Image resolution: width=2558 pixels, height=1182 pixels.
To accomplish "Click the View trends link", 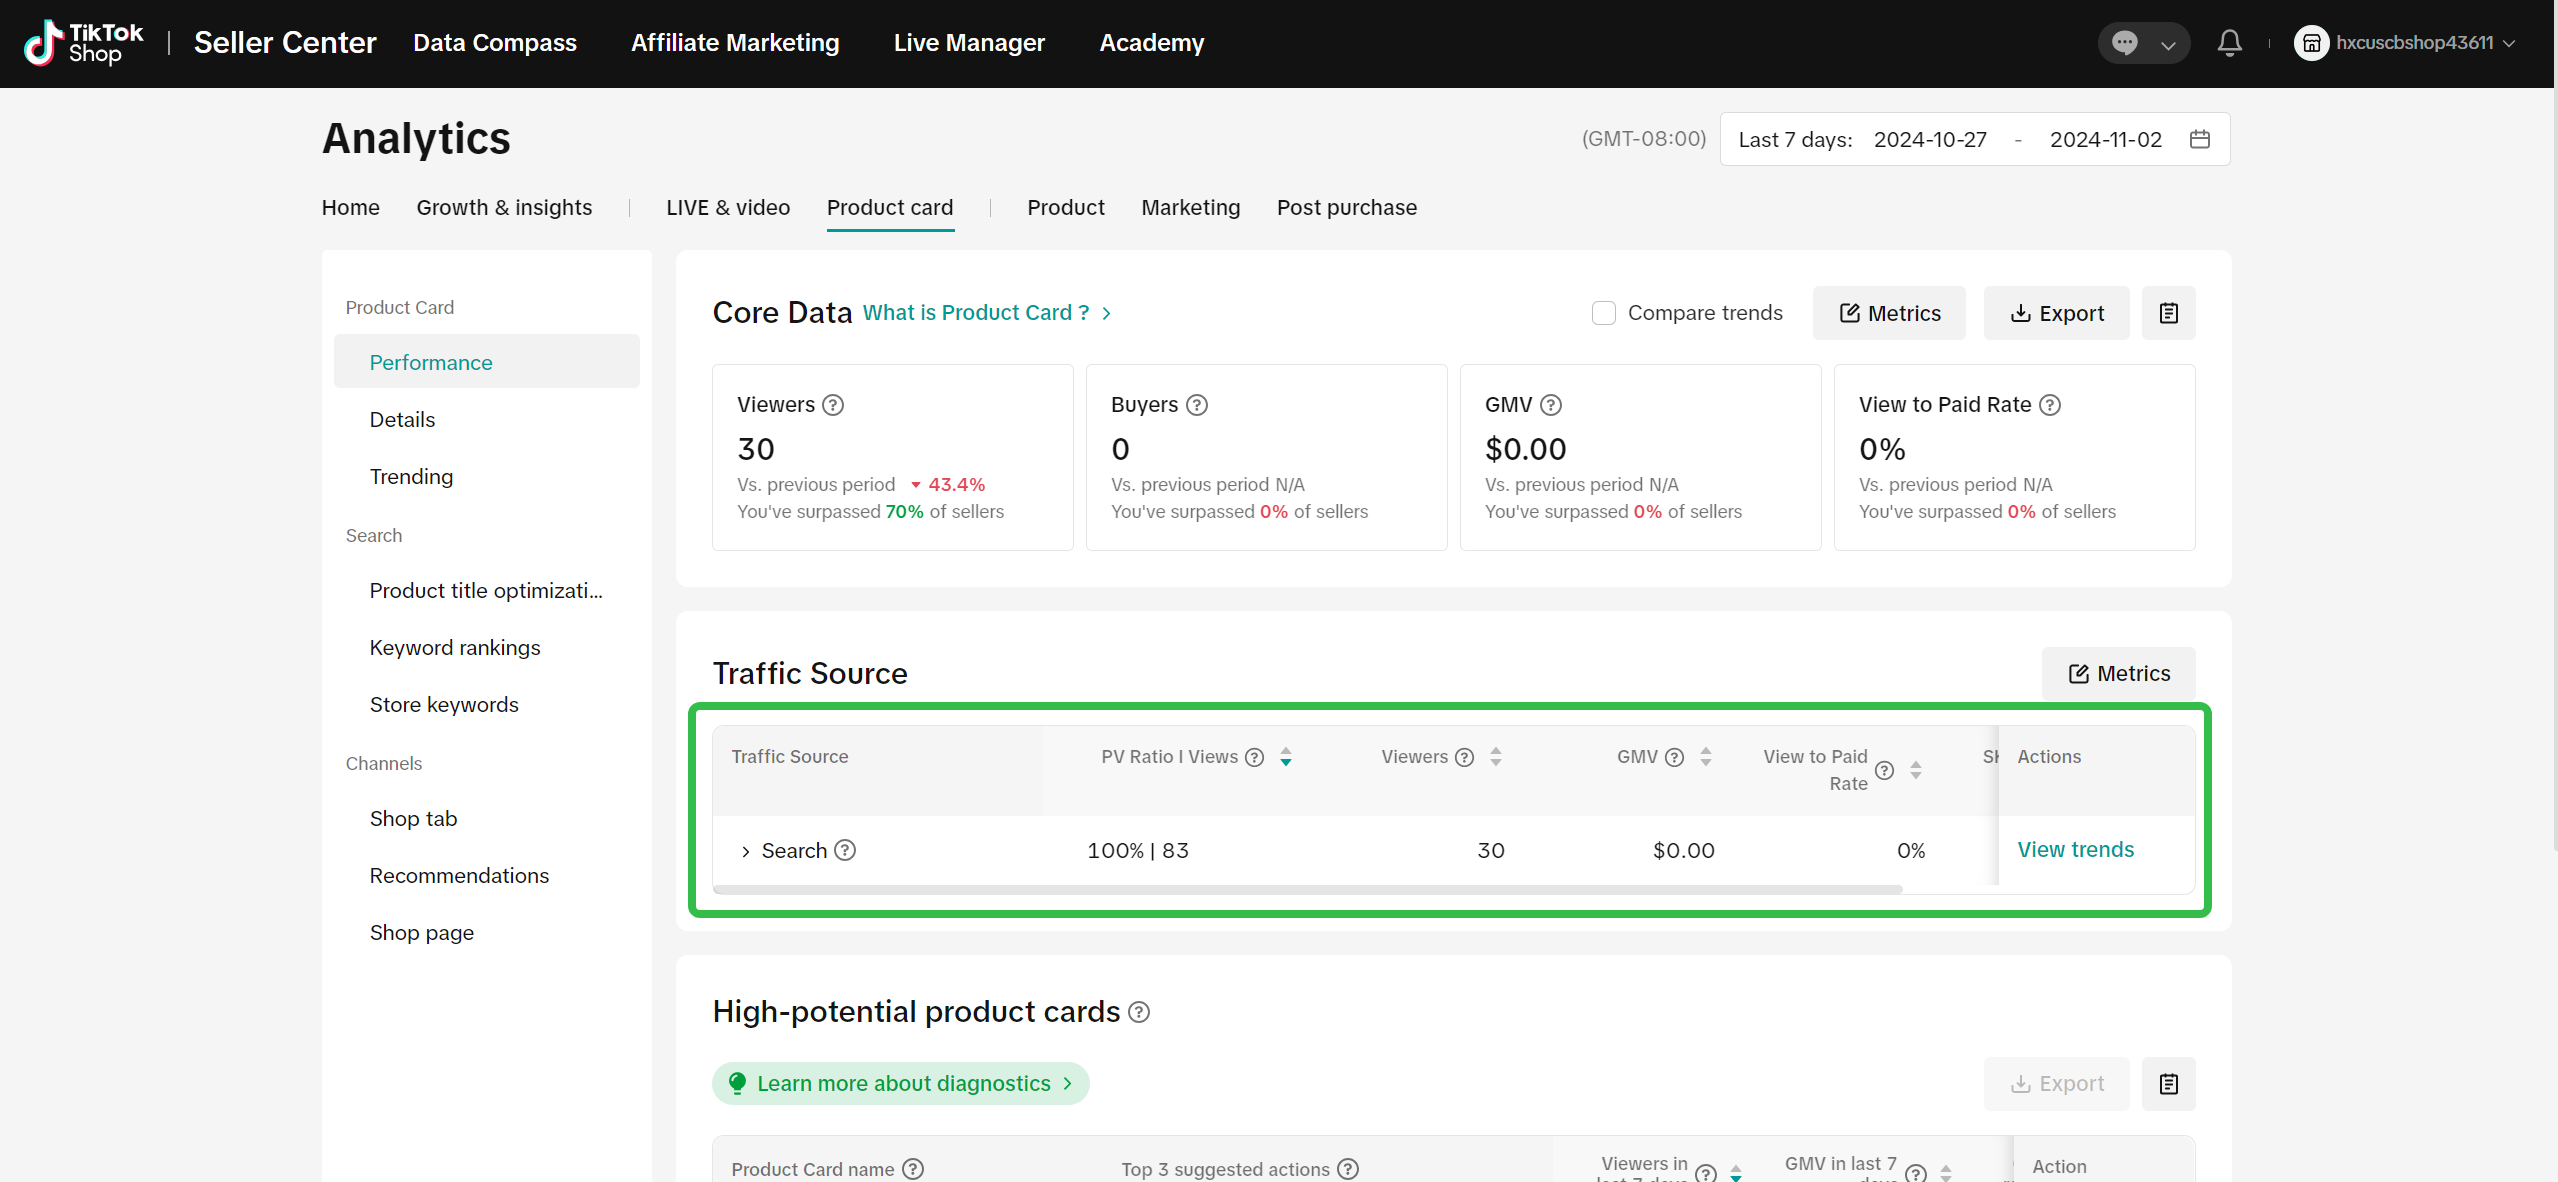I will (2075, 849).
